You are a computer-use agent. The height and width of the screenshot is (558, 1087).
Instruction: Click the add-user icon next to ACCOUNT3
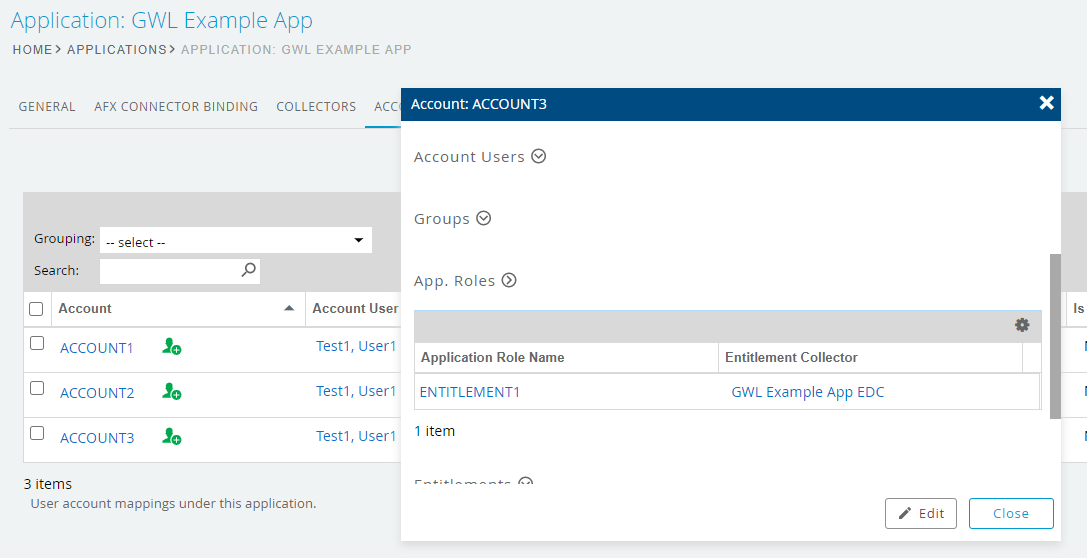click(x=172, y=437)
